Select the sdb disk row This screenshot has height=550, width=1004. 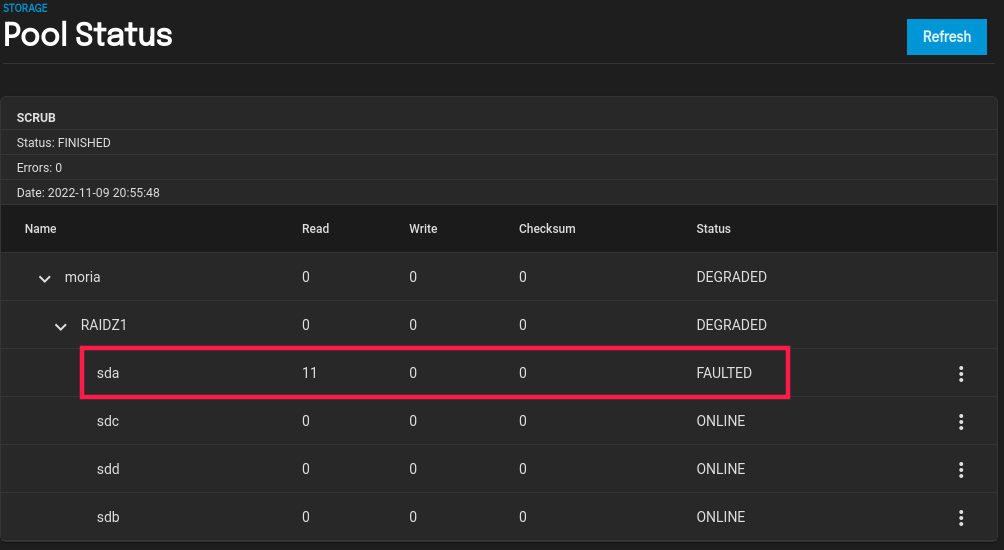click(x=108, y=517)
